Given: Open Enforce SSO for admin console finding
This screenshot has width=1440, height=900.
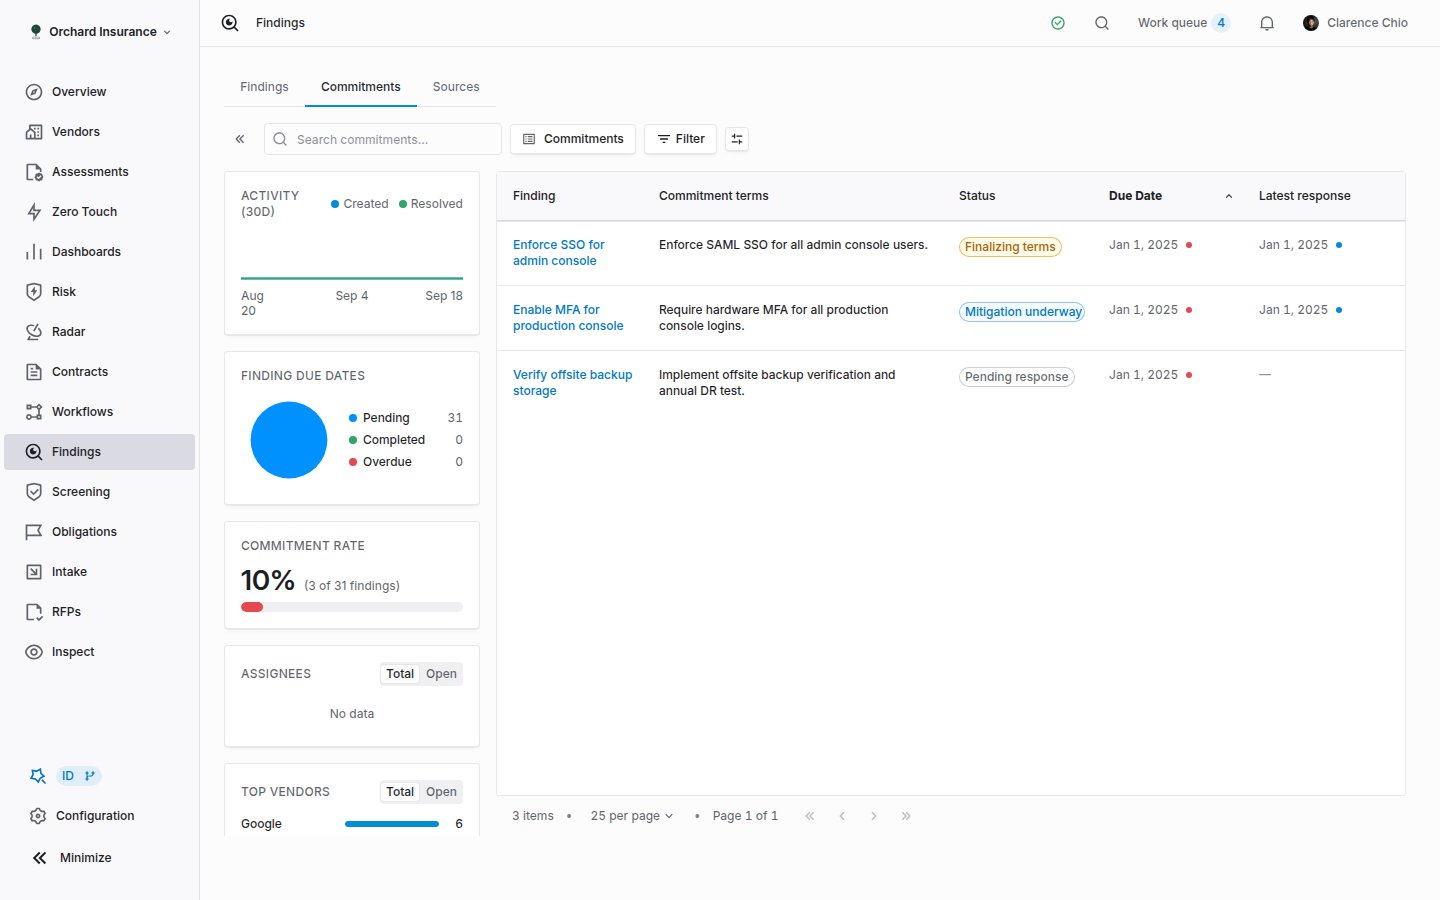Looking at the screenshot, I should point(559,253).
